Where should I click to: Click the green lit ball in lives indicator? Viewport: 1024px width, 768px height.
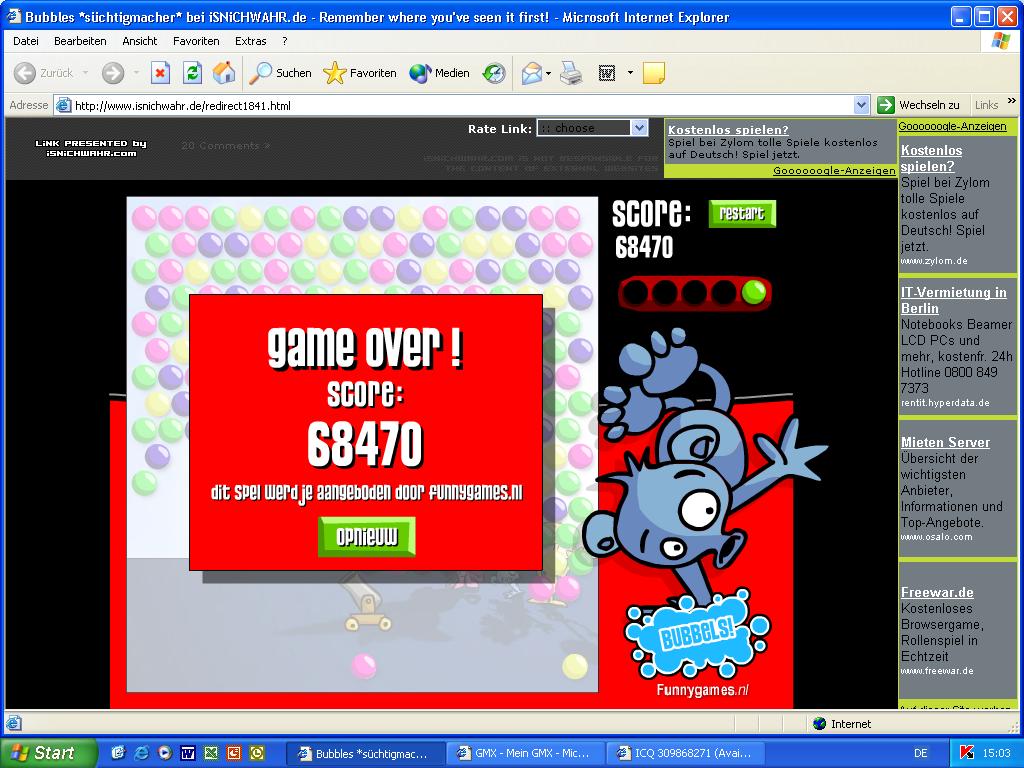pos(754,293)
